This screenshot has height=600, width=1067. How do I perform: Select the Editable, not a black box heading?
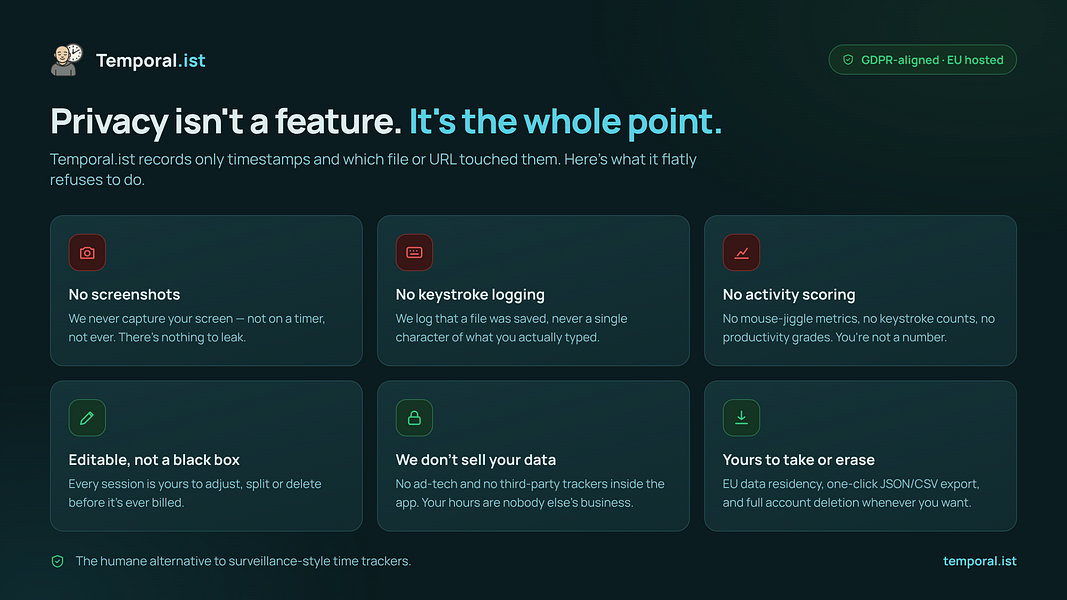coord(154,460)
